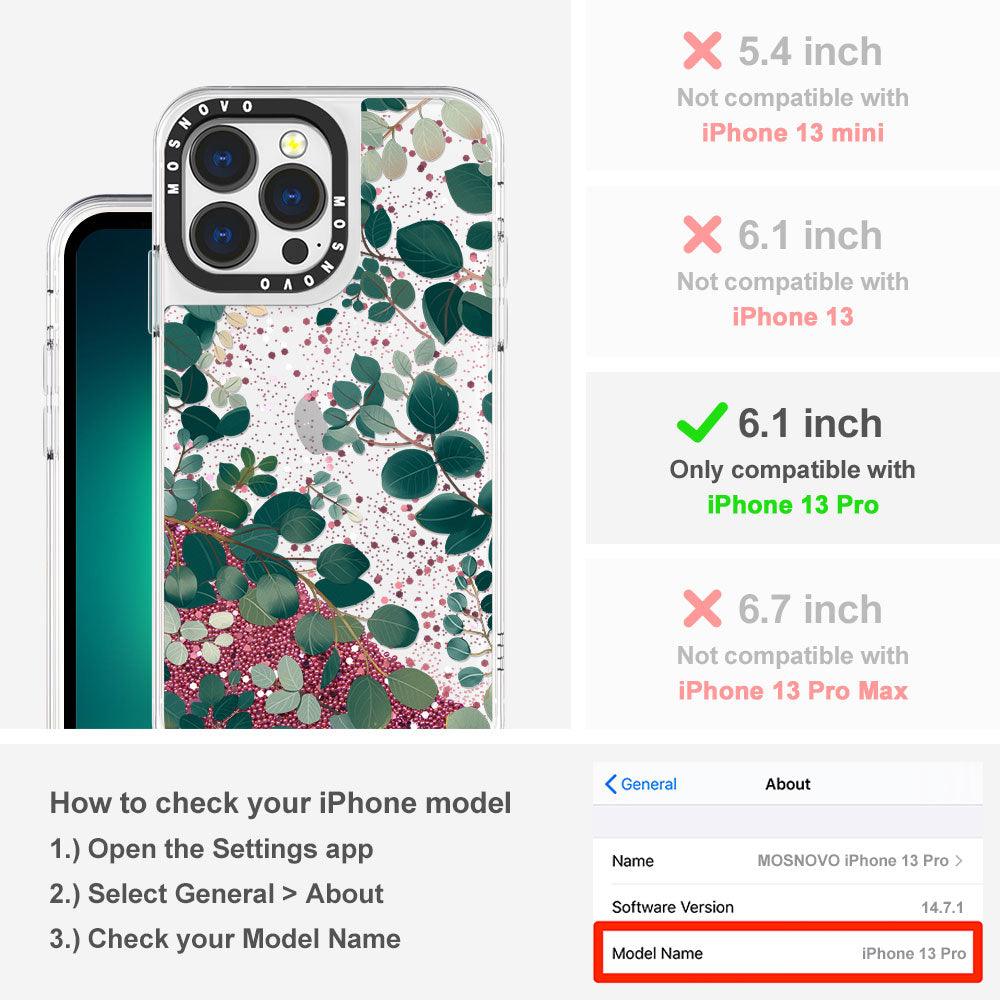The height and width of the screenshot is (1000, 1000).
Task: Click the iPhone 13 mini text
Action: 793,133
